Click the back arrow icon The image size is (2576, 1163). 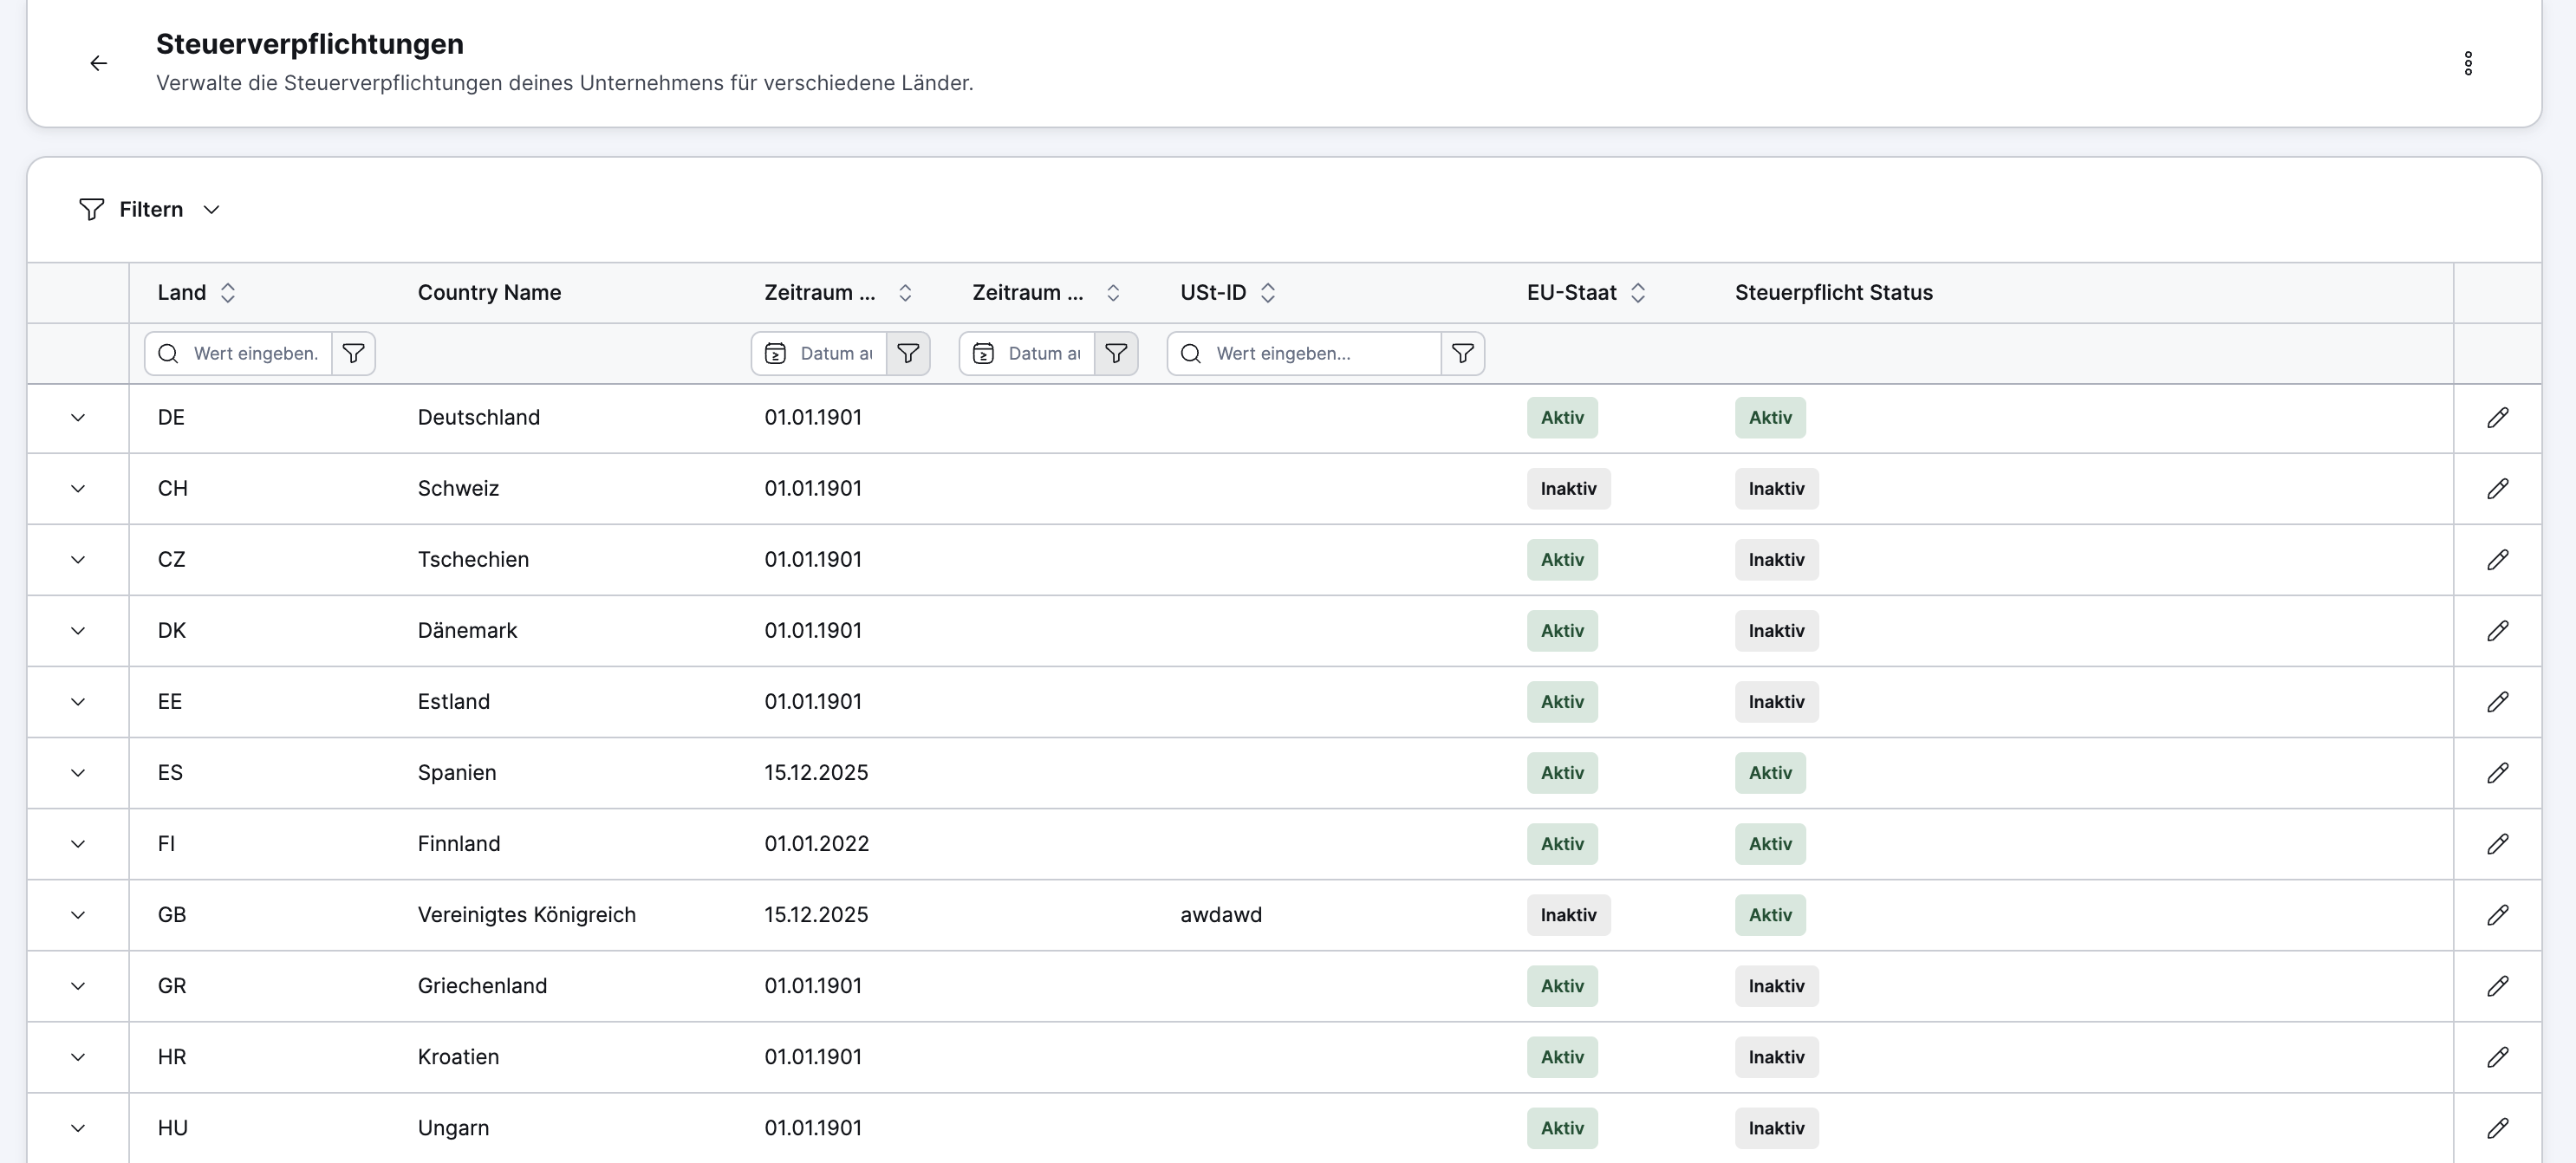click(98, 63)
